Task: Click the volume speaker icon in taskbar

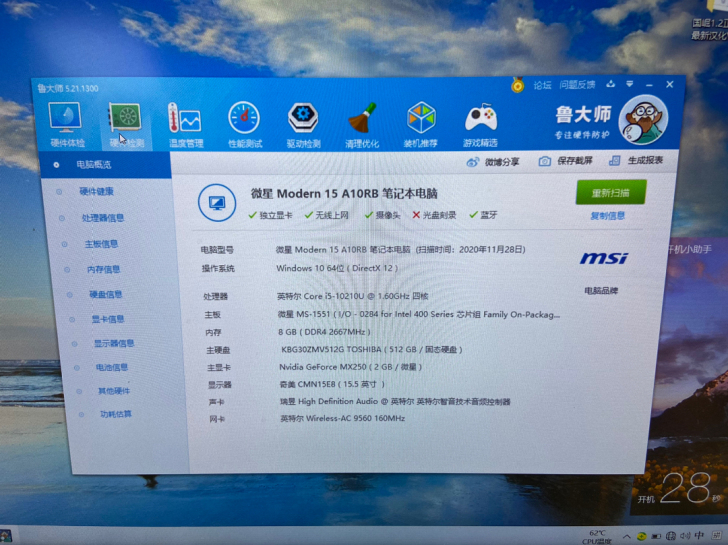Action: click(685, 536)
